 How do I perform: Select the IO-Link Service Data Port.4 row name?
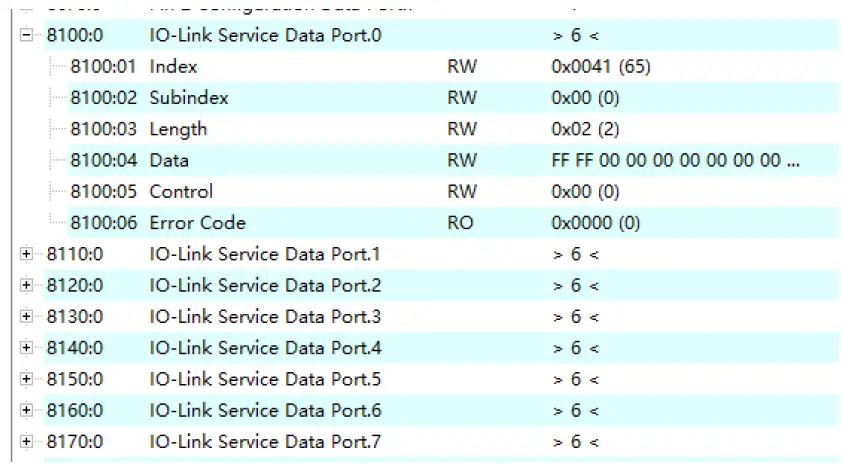pyautogui.click(x=265, y=348)
